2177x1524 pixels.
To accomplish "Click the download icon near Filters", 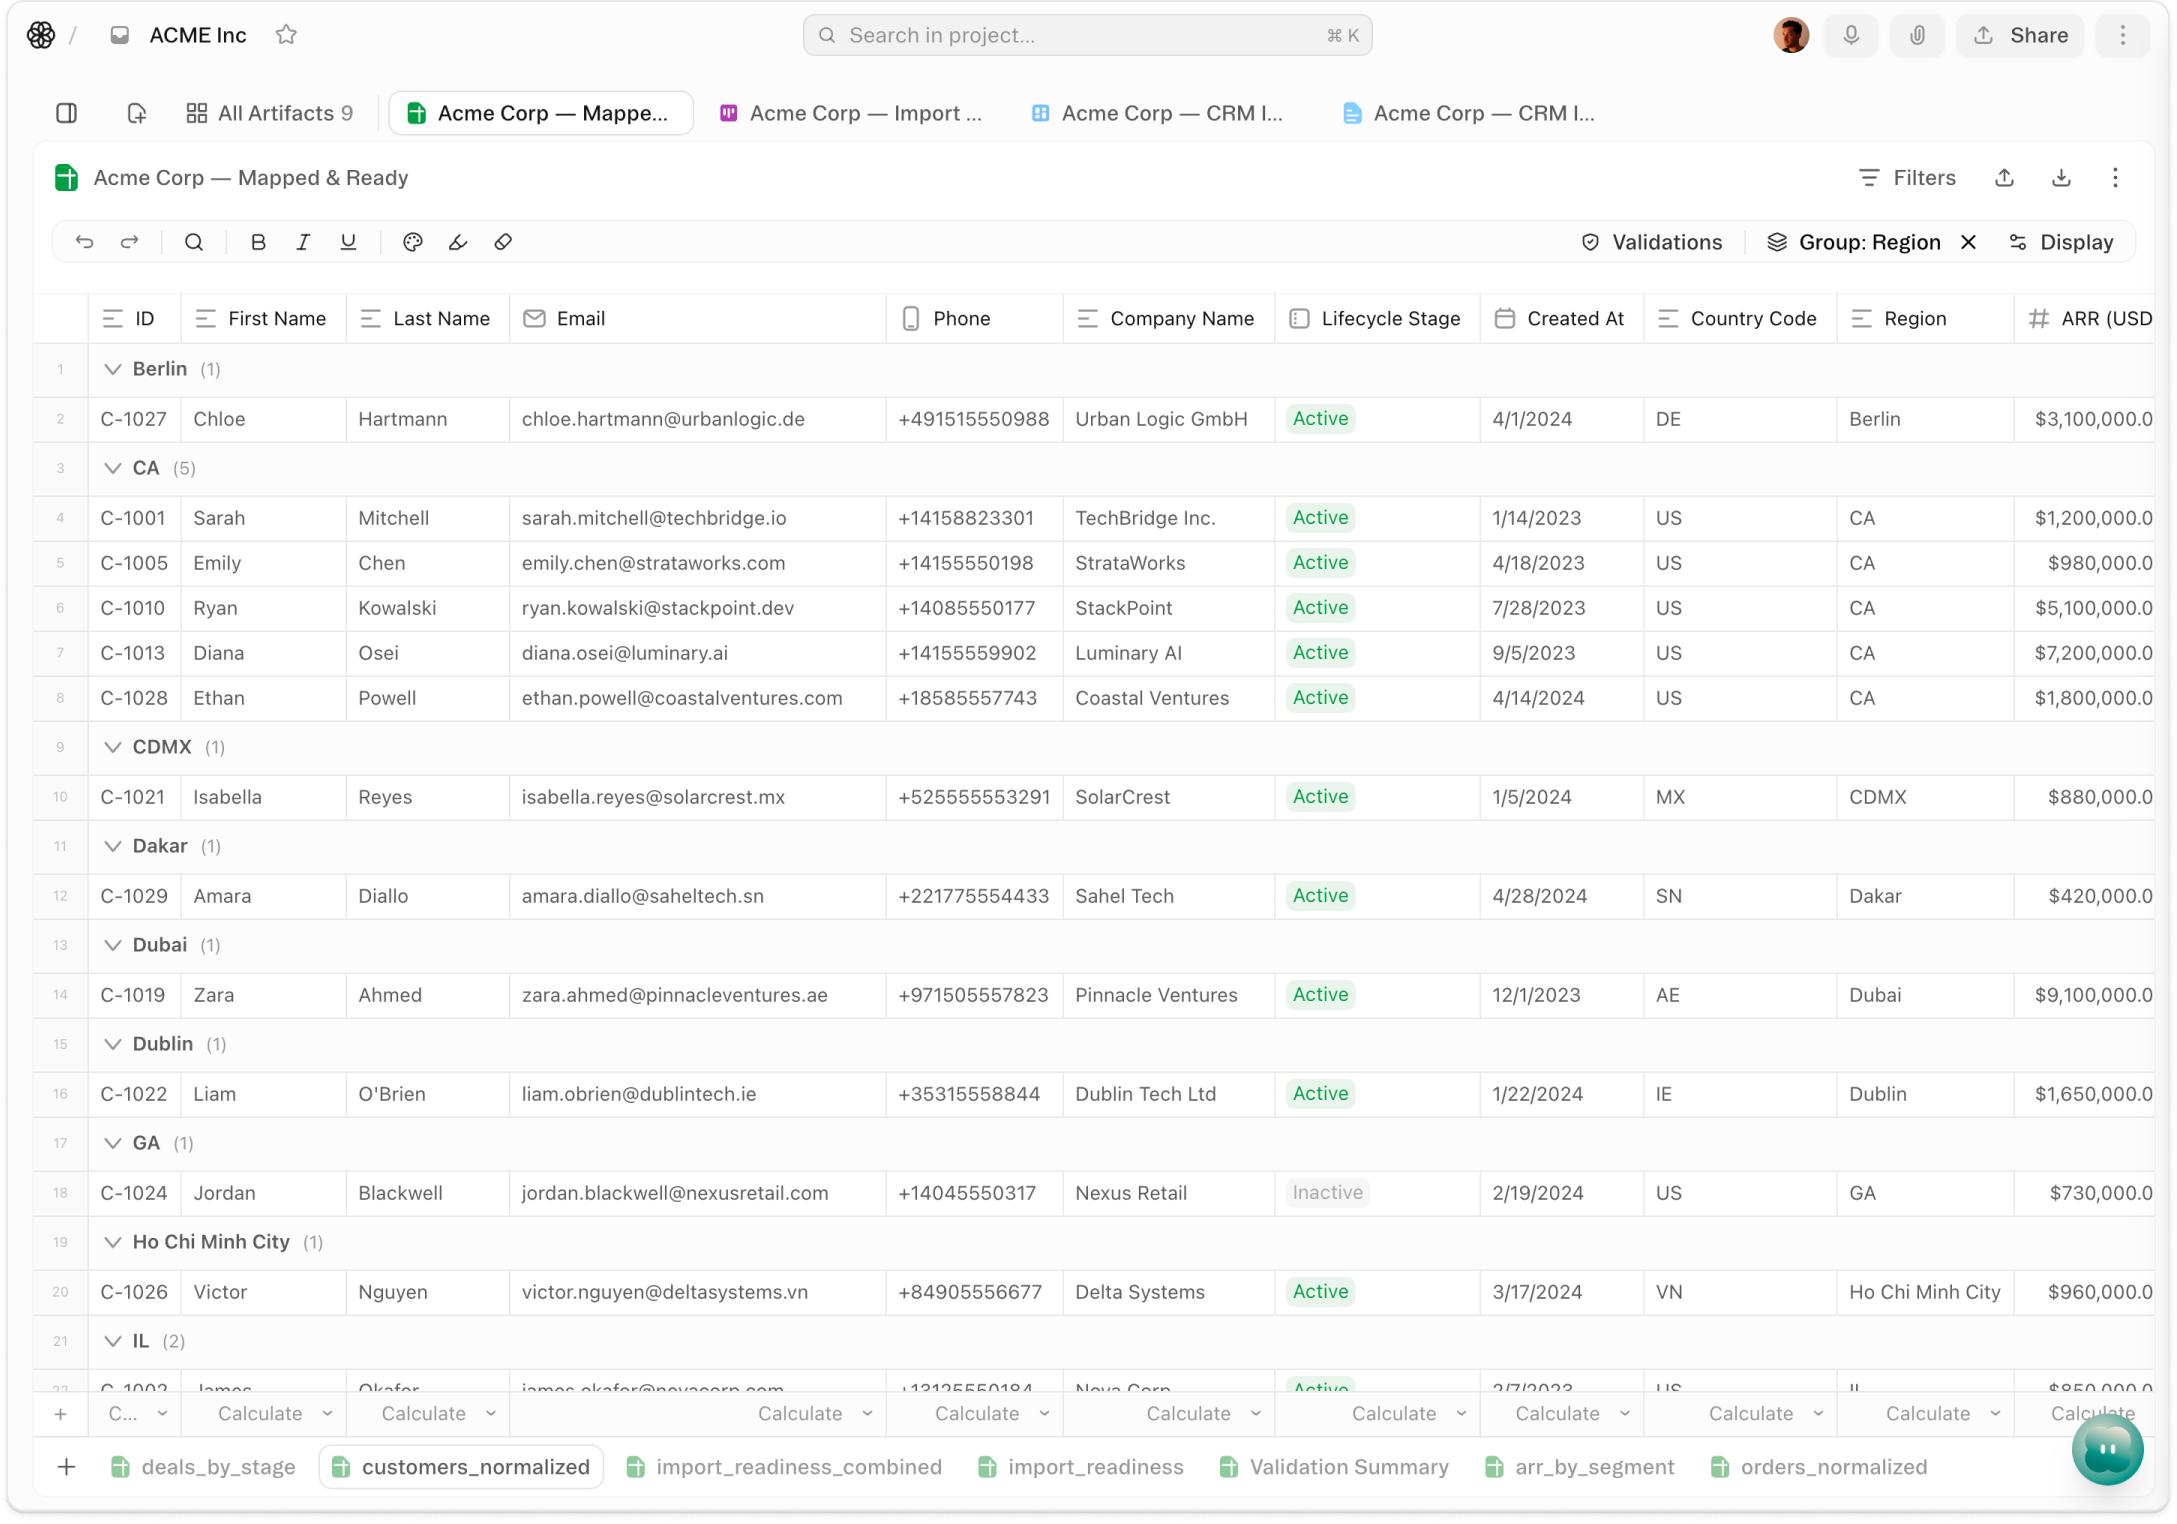I will point(2061,178).
